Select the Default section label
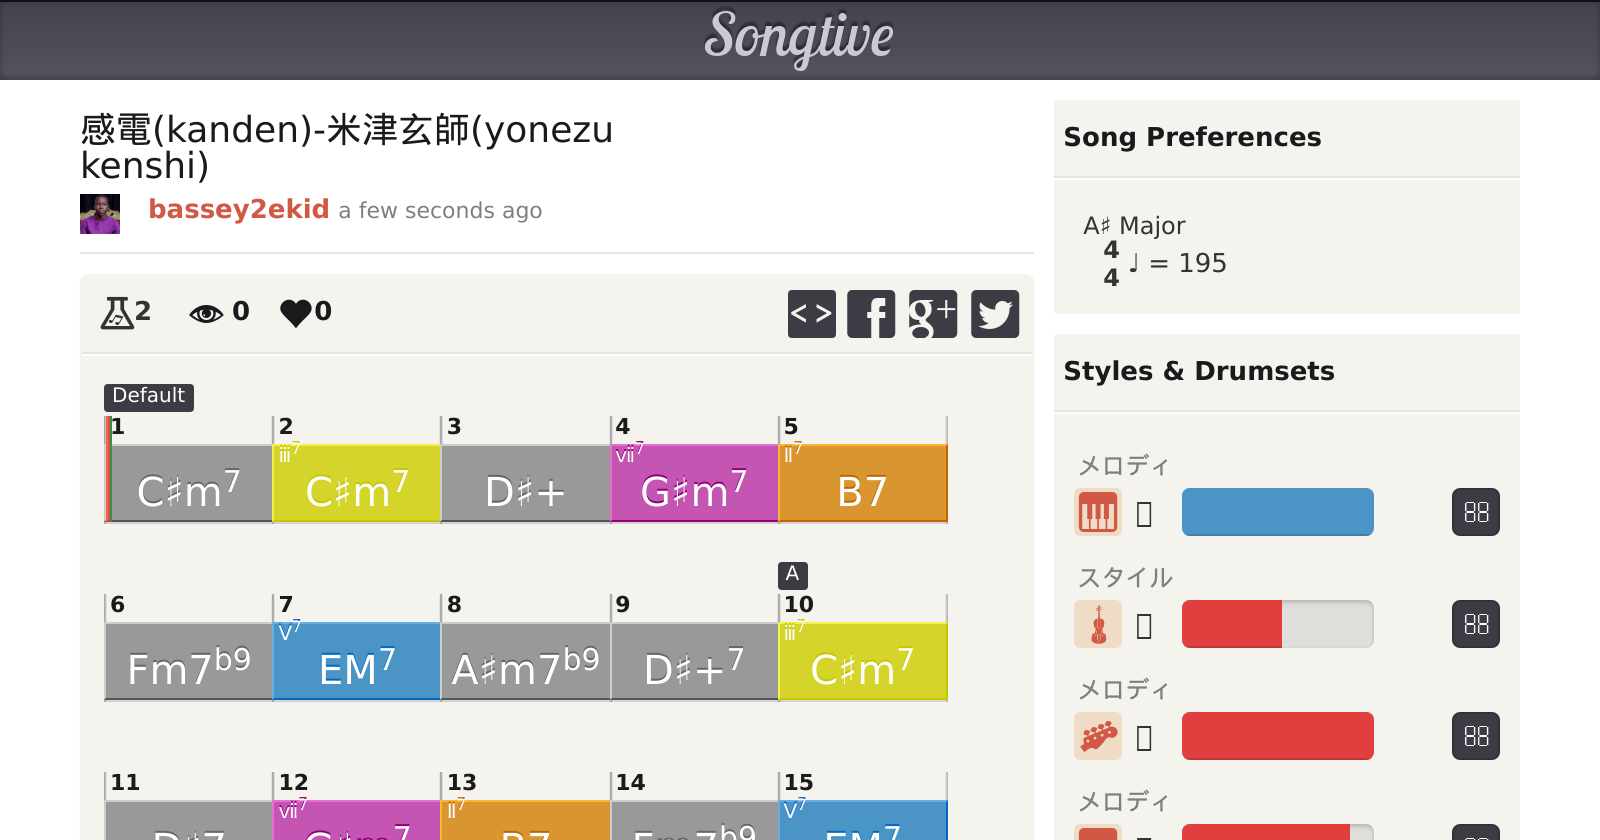This screenshot has width=1600, height=840. click(148, 396)
